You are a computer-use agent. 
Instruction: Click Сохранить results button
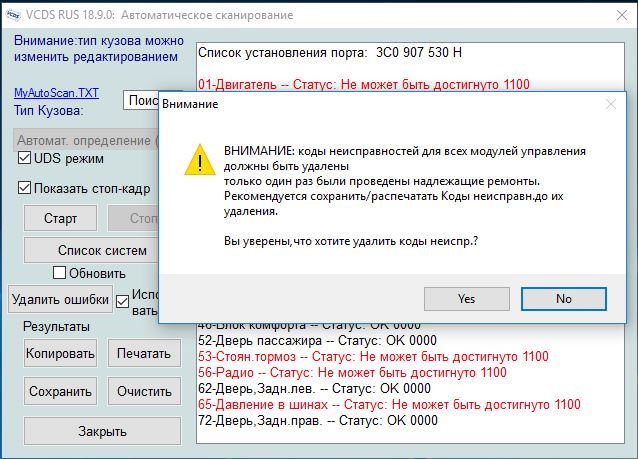tap(60, 391)
